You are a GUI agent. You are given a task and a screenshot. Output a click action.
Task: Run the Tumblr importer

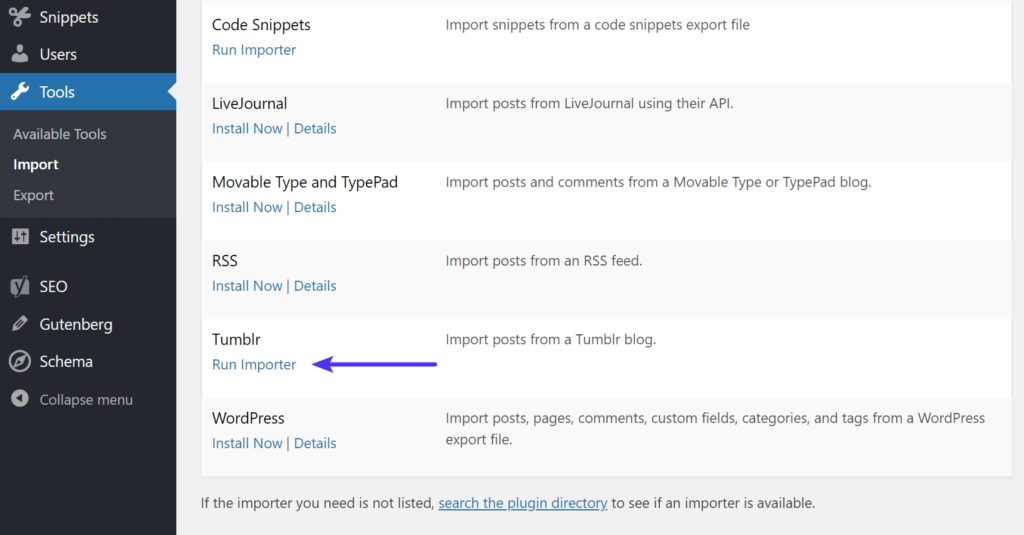254,365
